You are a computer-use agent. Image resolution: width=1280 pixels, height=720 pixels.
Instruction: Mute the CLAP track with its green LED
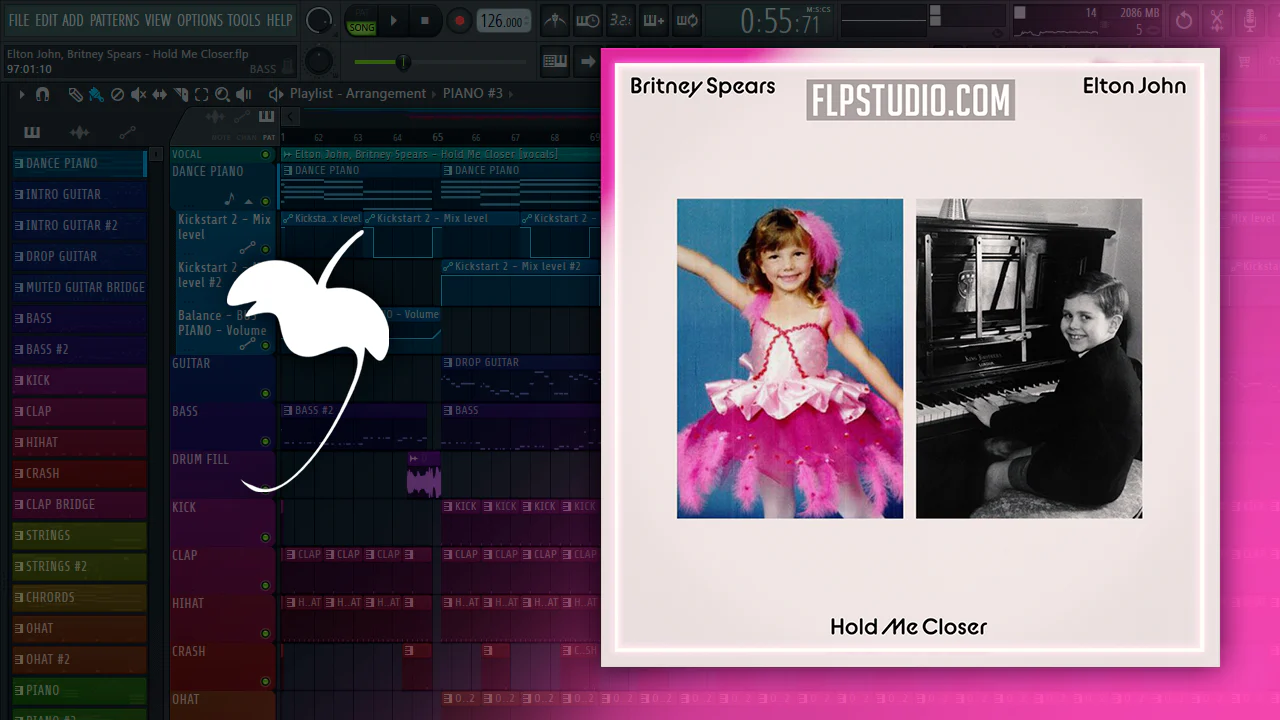coord(265,586)
